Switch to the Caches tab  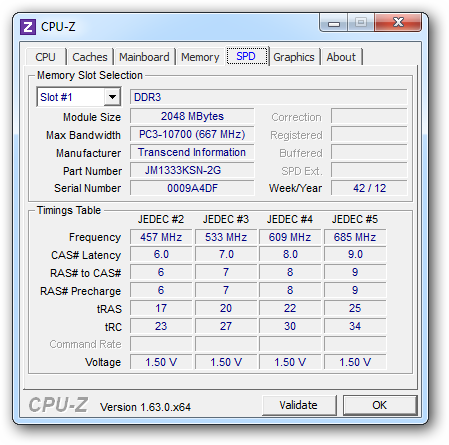pyautogui.click(x=90, y=57)
